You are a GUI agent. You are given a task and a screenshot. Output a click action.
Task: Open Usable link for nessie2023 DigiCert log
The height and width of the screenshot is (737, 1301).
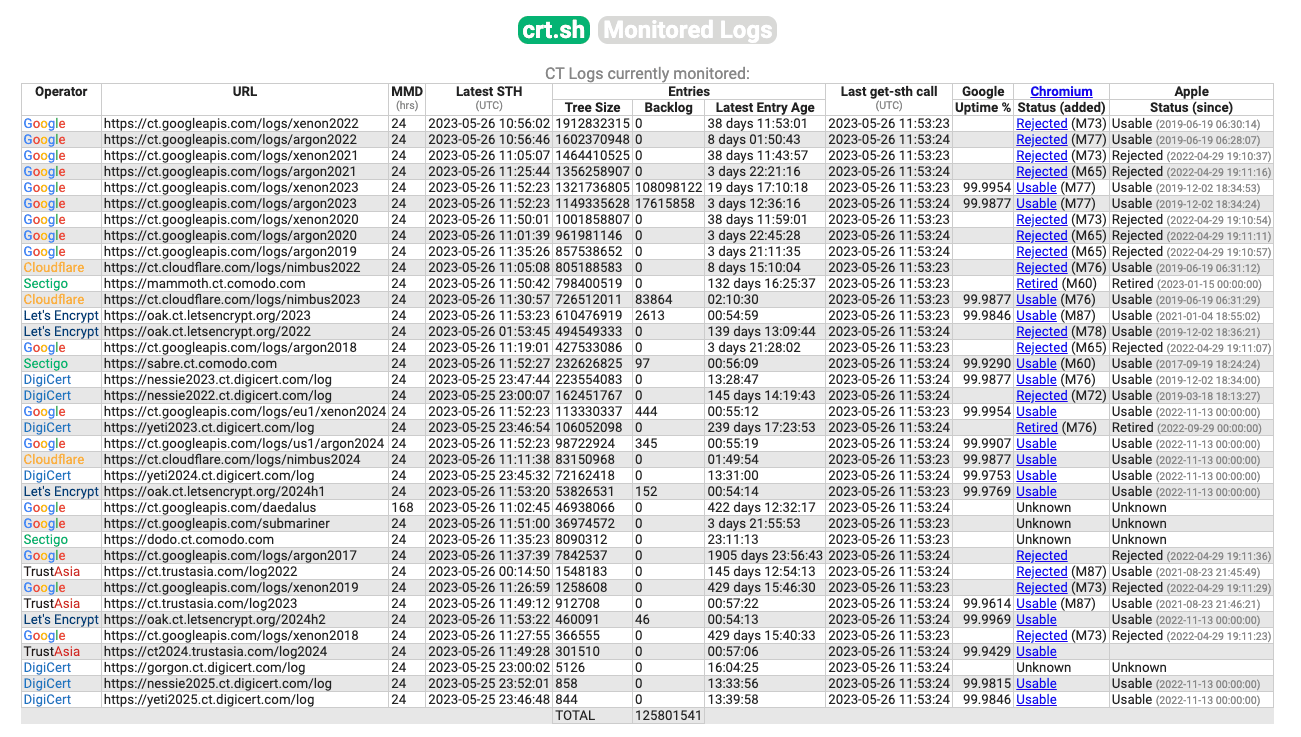[1036, 379]
